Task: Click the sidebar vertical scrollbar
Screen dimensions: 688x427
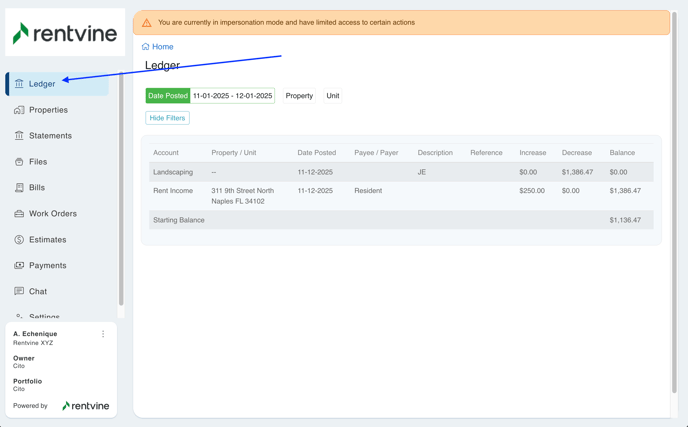Action: coord(121,190)
